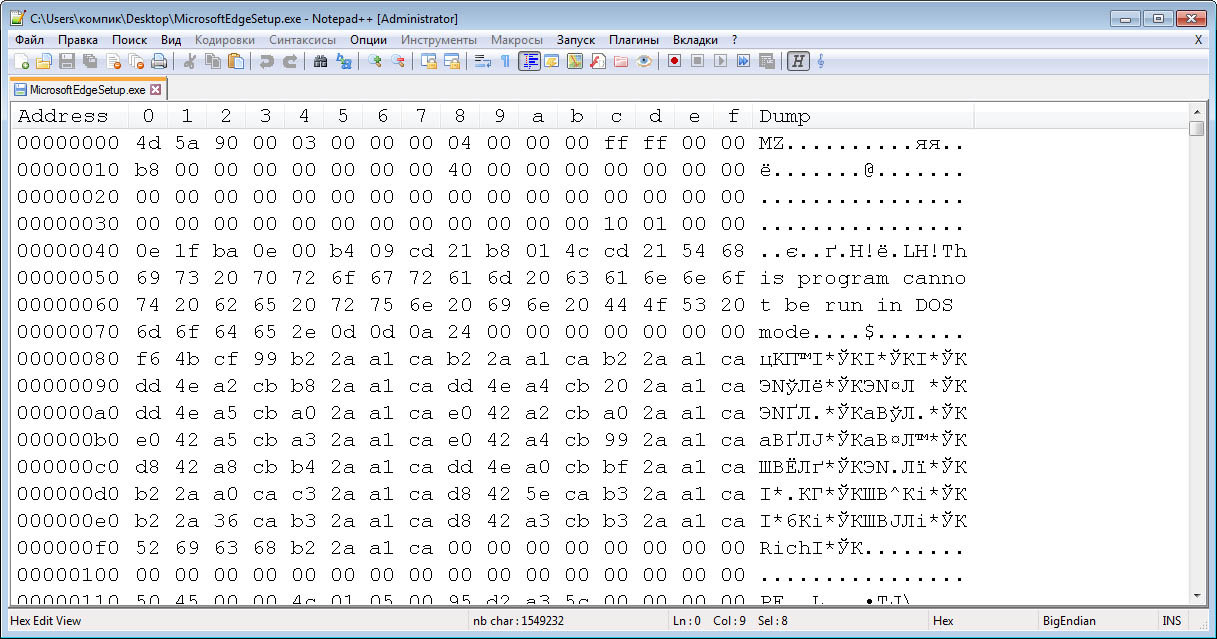Click Synchronize Horizontal Scrolling icon

pos(452,61)
